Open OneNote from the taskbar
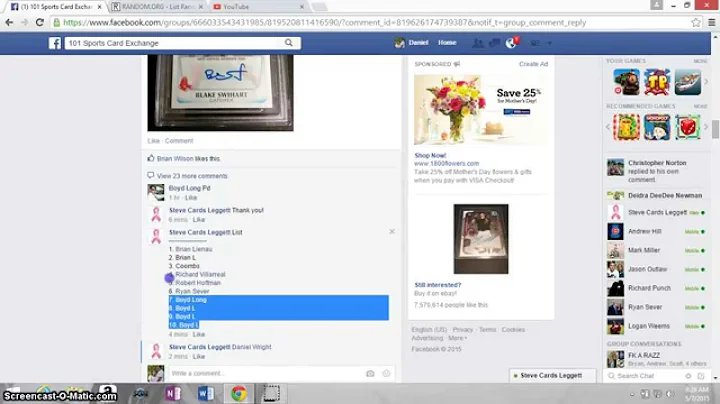This screenshot has width=720, height=404. click(173, 393)
